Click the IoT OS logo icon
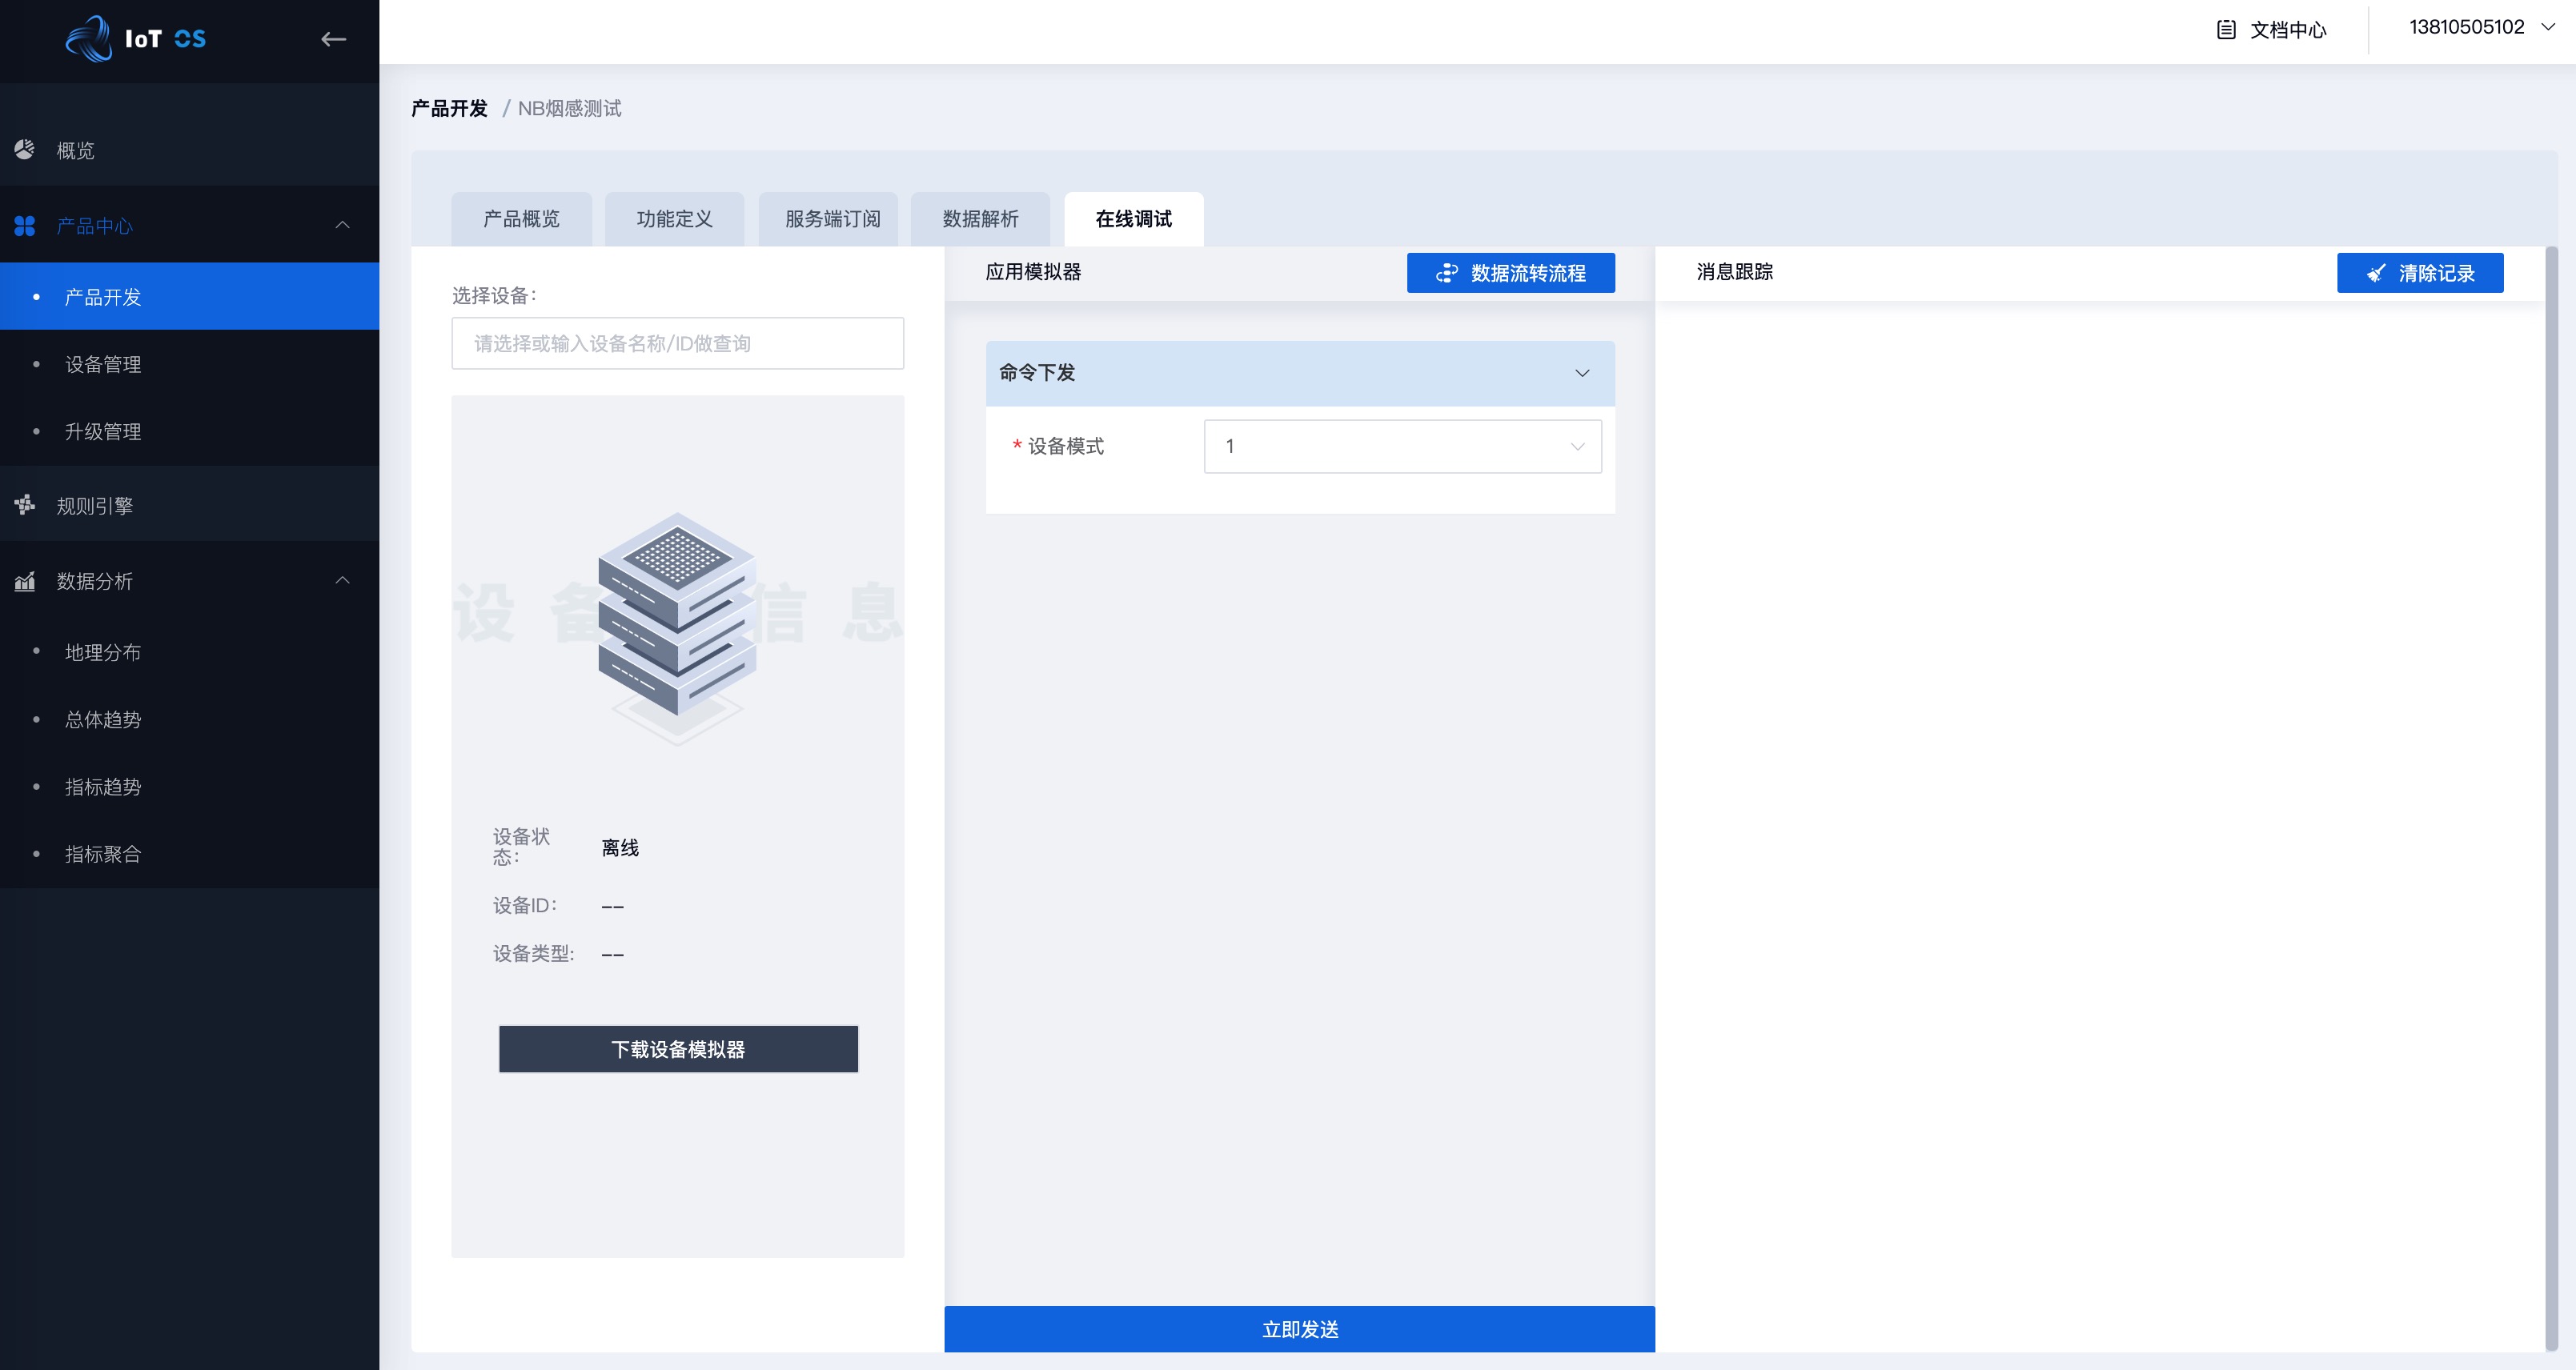Image resolution: width=2576 pixels, height=1370 pixels. pos(89,39)
